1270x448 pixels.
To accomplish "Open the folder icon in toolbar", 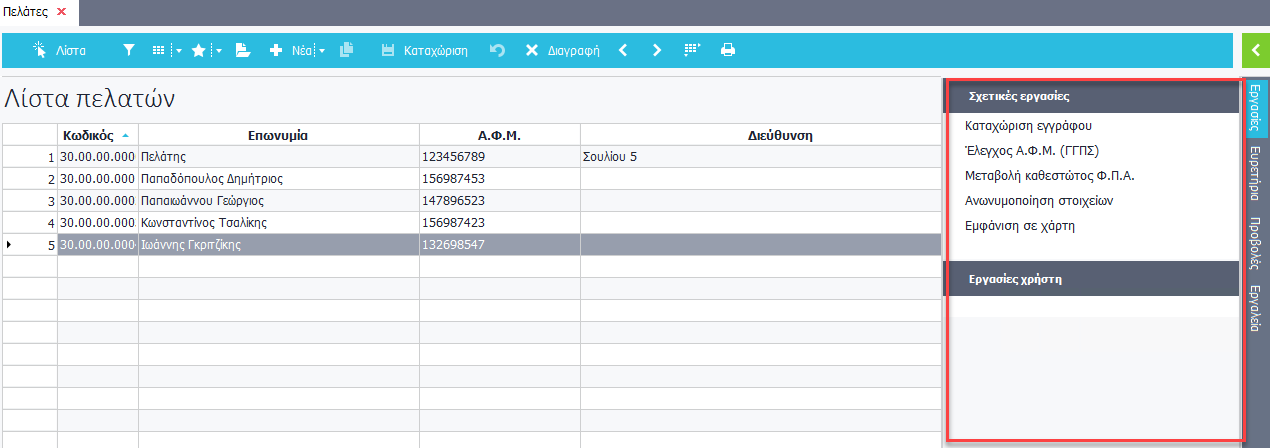I will pos(243,49).
